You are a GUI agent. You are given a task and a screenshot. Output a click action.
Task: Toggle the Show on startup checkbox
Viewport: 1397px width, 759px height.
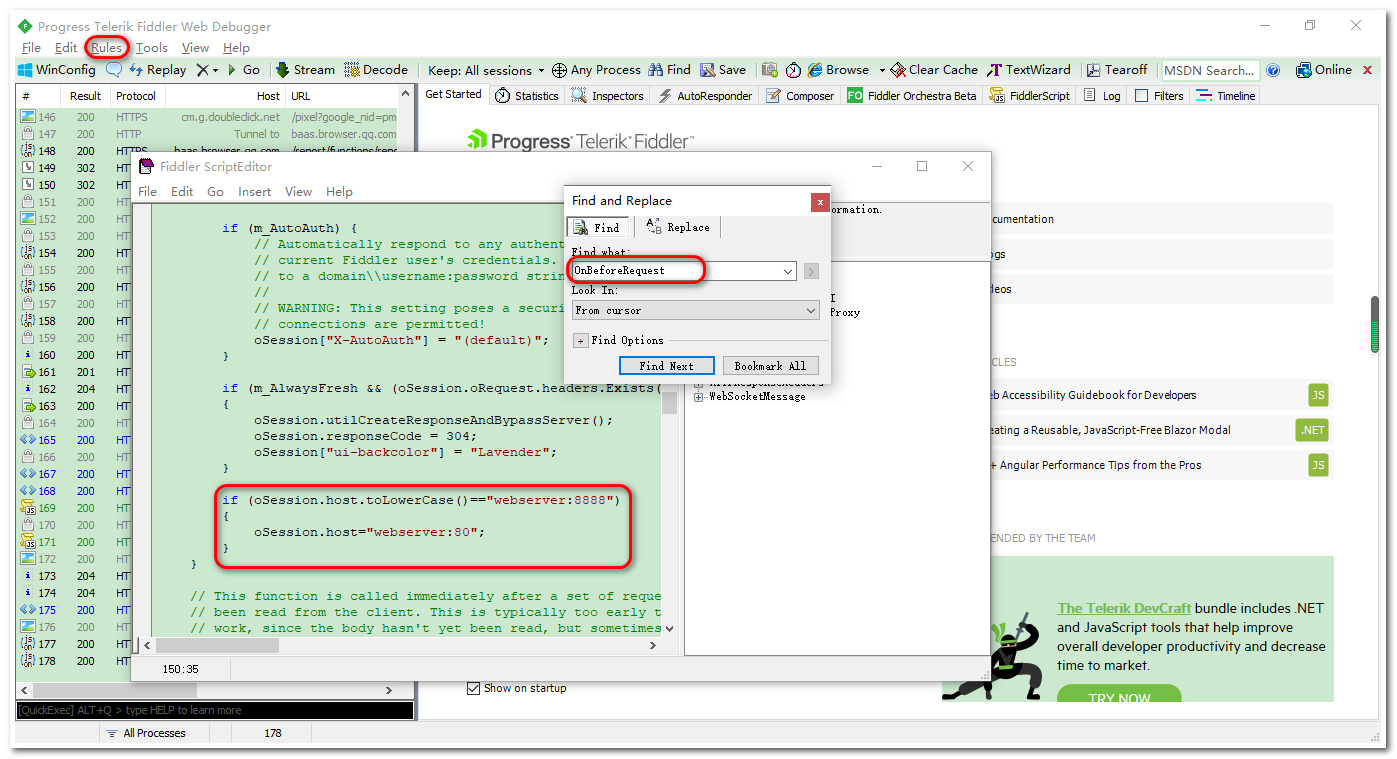click(x=474, y=688)
